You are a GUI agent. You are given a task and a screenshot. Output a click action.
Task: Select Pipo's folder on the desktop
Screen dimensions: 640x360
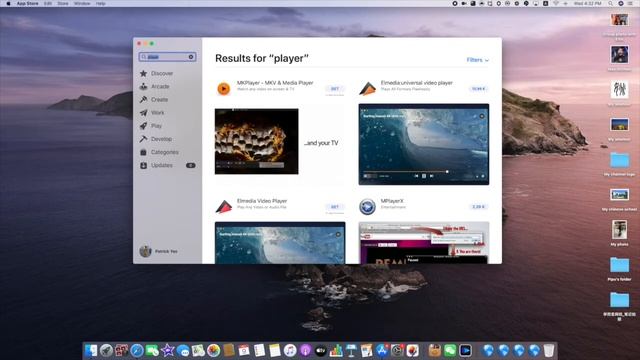(x=619, y=269)
